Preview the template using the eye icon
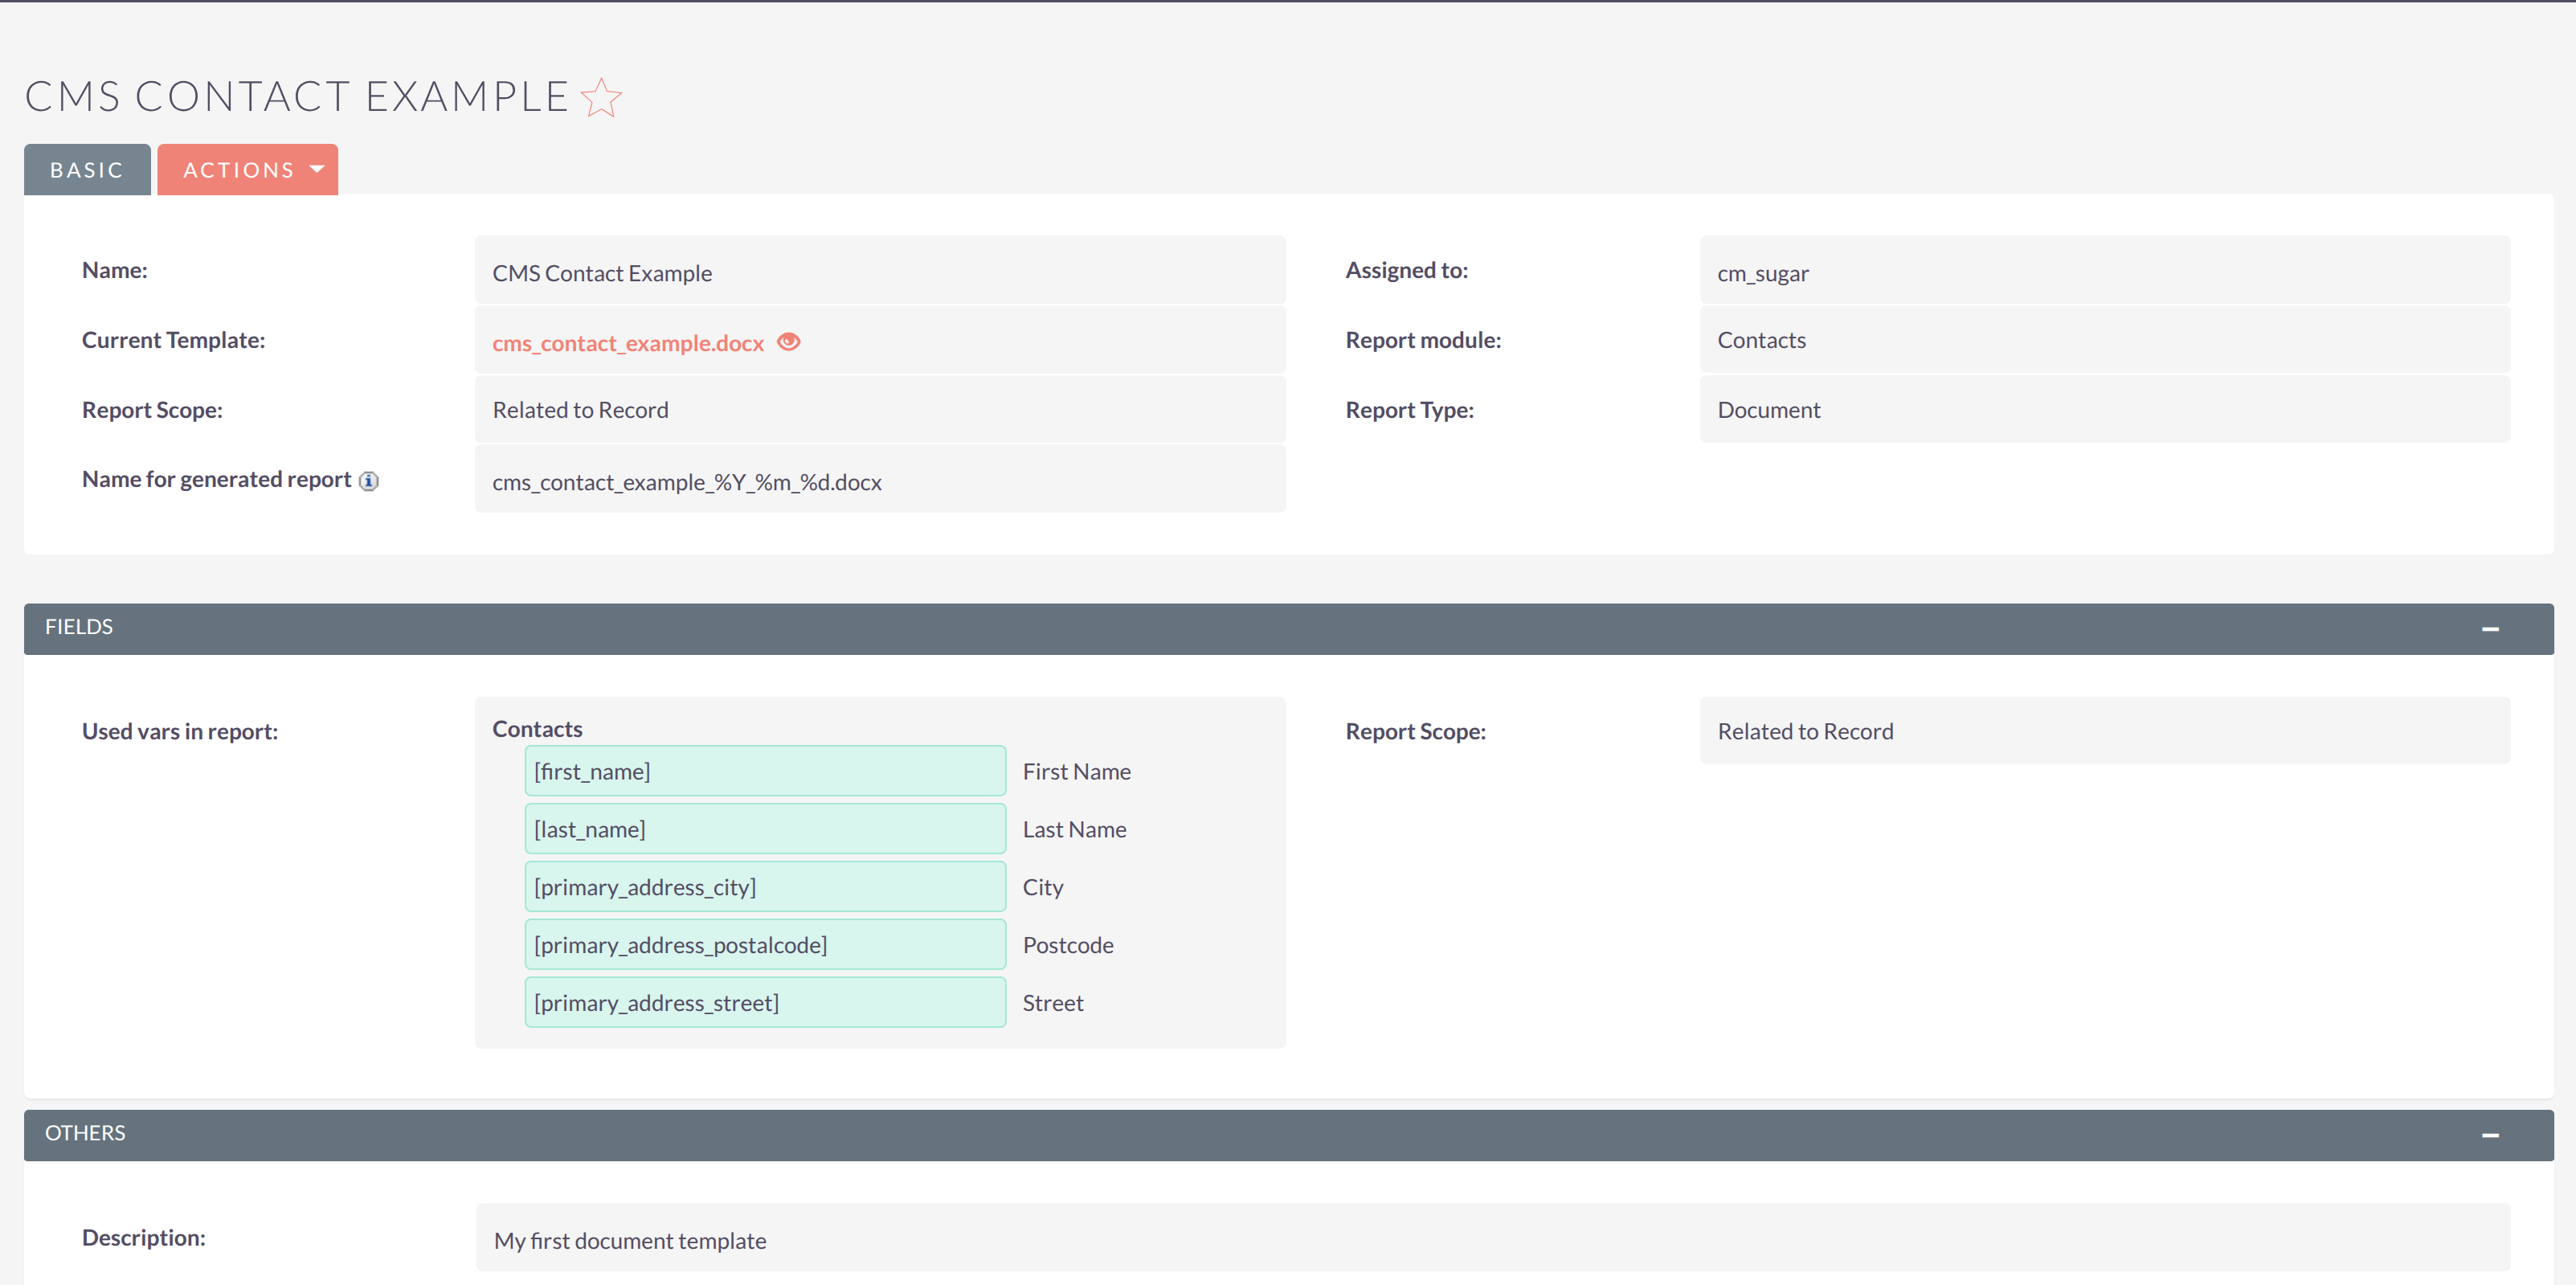 pyautogui.click(x=788, y=342)
